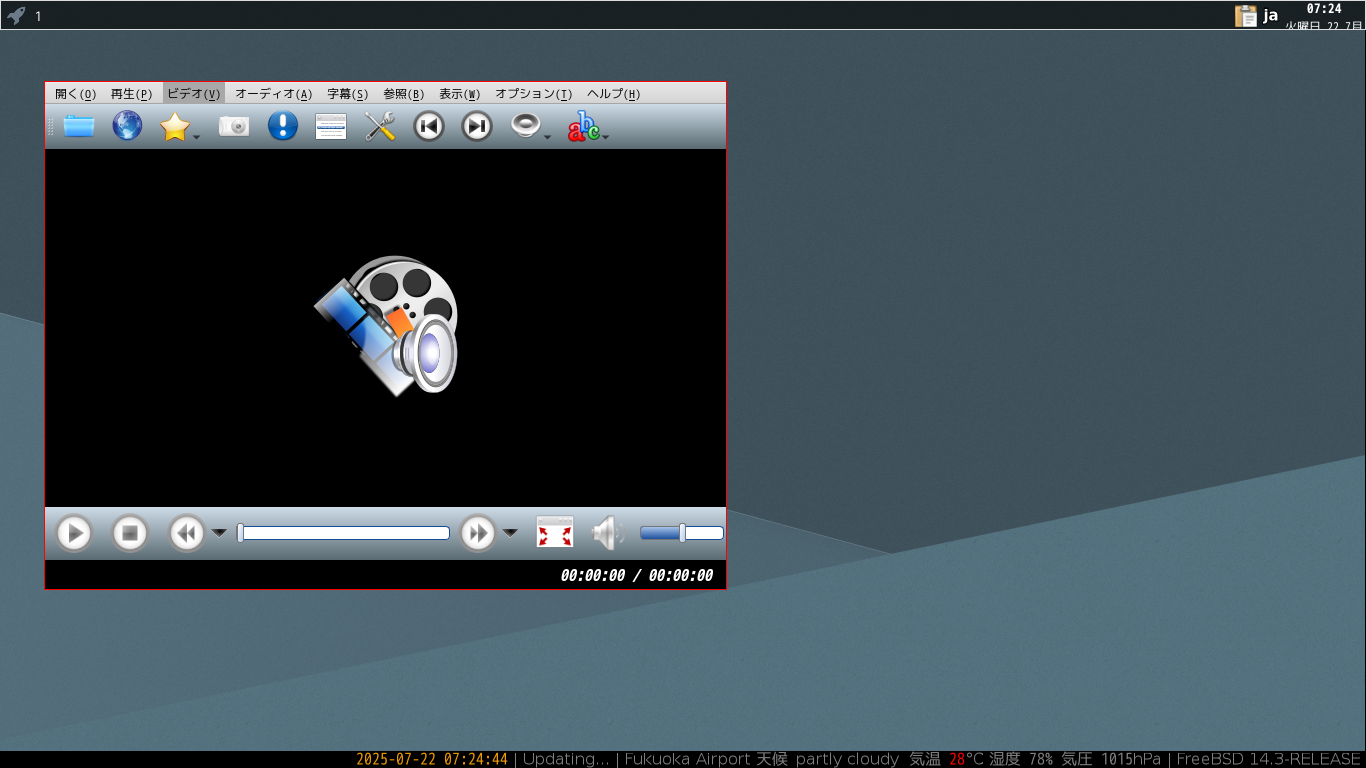The width and height of the screenshot is (1366, 768).
Task: Click the Updating... status bar text
Action: click(566, 759)
